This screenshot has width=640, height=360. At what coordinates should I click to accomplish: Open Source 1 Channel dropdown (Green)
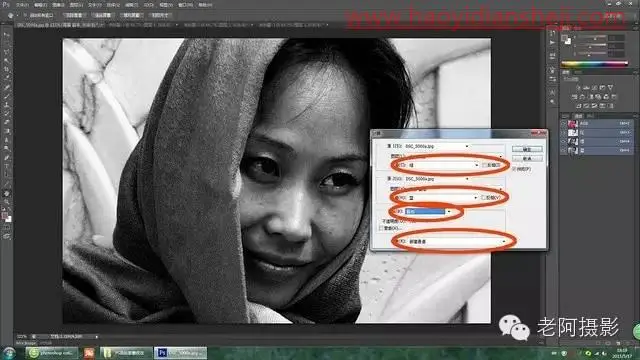[x=443, y=165]
